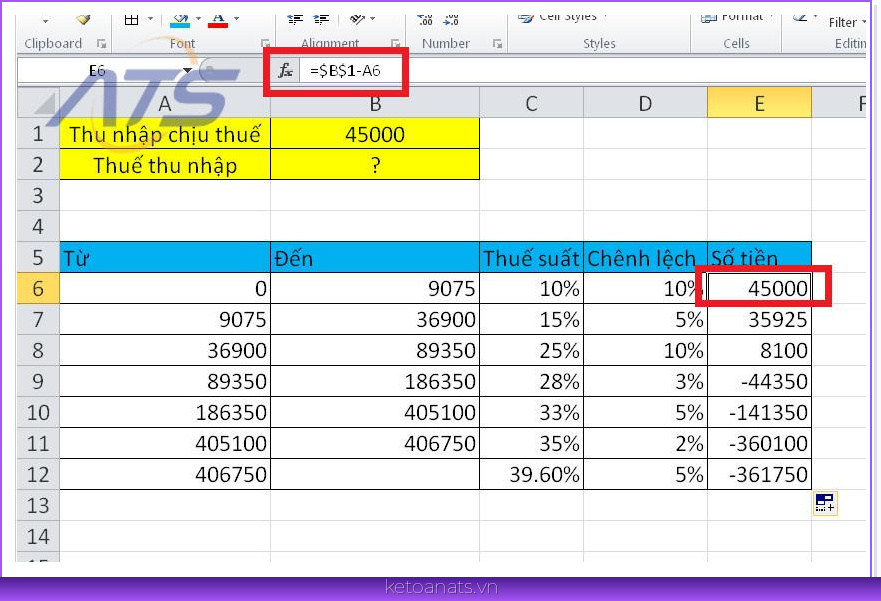Click cell B1 containing 45000

click(x=375, y=134)
